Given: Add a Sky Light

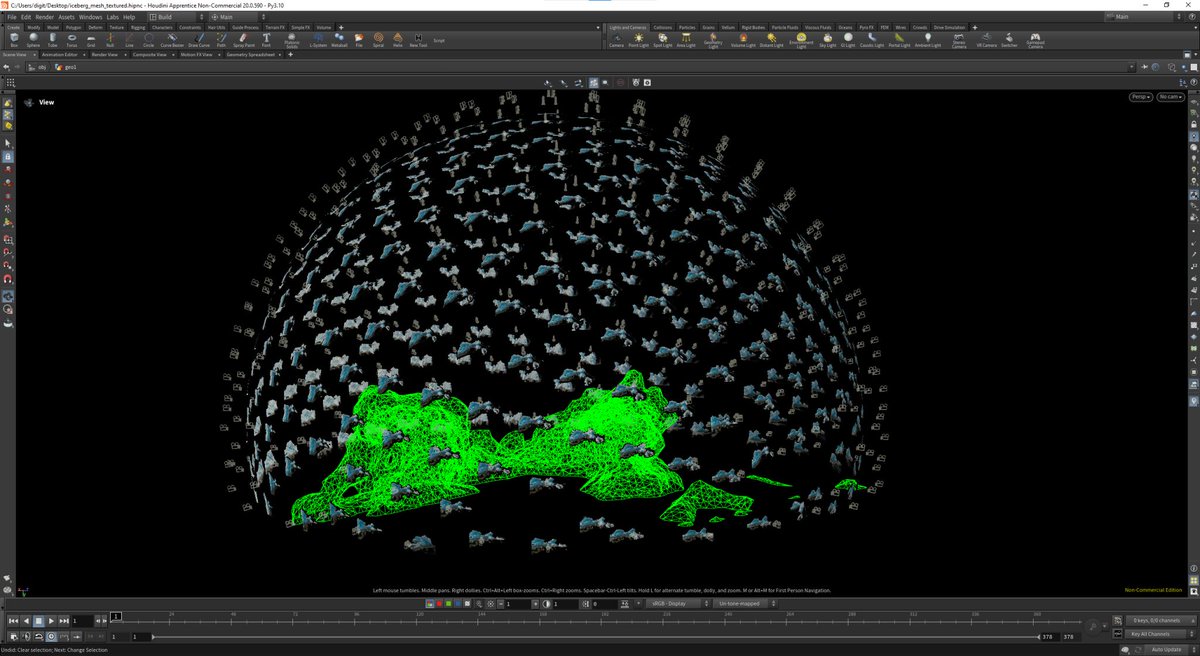Looking at the screenshot, I should [827, 40].
